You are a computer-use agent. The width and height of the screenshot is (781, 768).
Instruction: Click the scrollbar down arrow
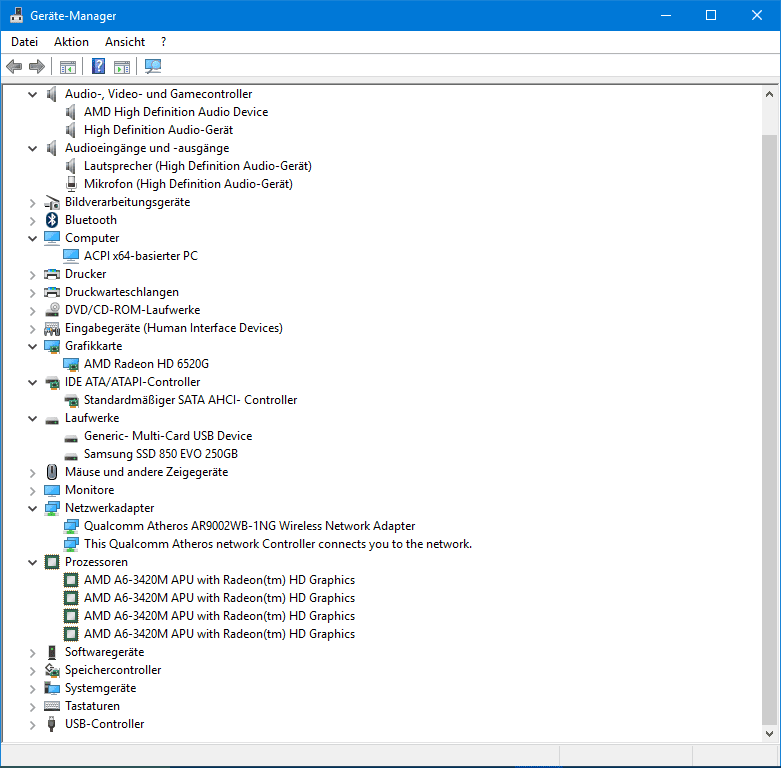[769, 734]
